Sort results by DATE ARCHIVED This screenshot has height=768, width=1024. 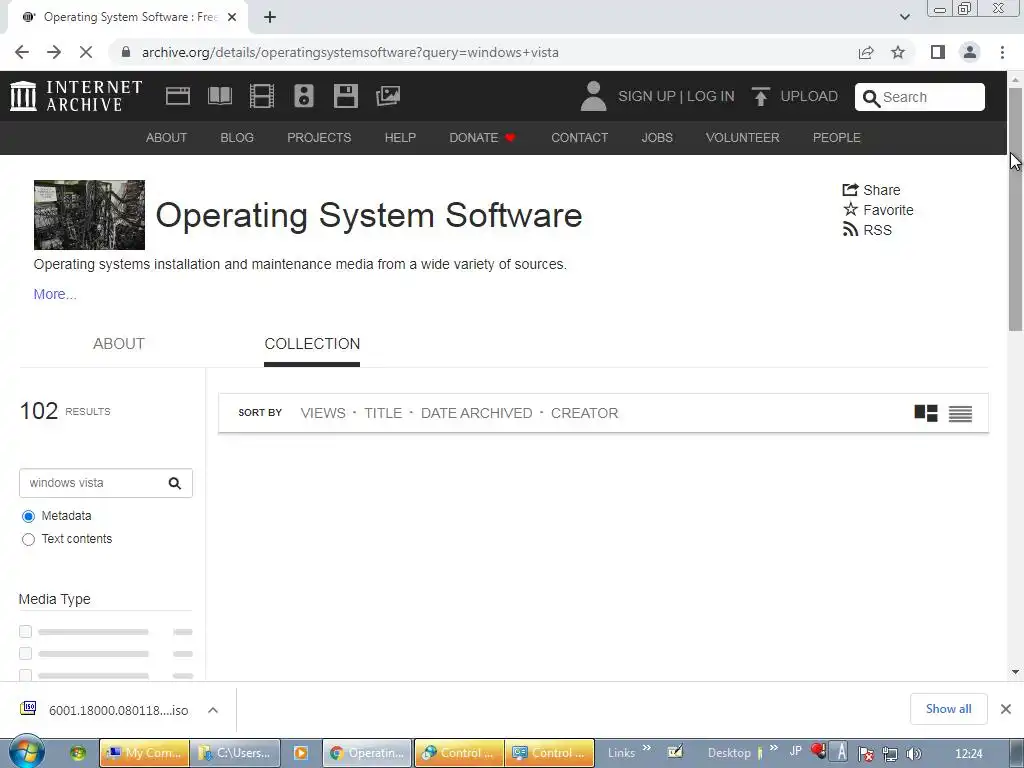coord(476,413)
